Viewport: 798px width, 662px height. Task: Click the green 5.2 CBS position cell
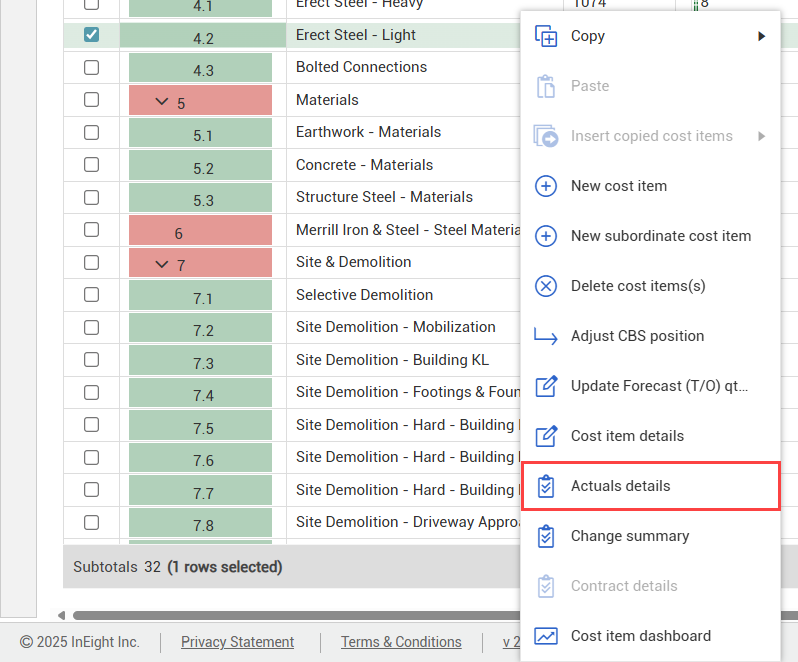point(201,166)
